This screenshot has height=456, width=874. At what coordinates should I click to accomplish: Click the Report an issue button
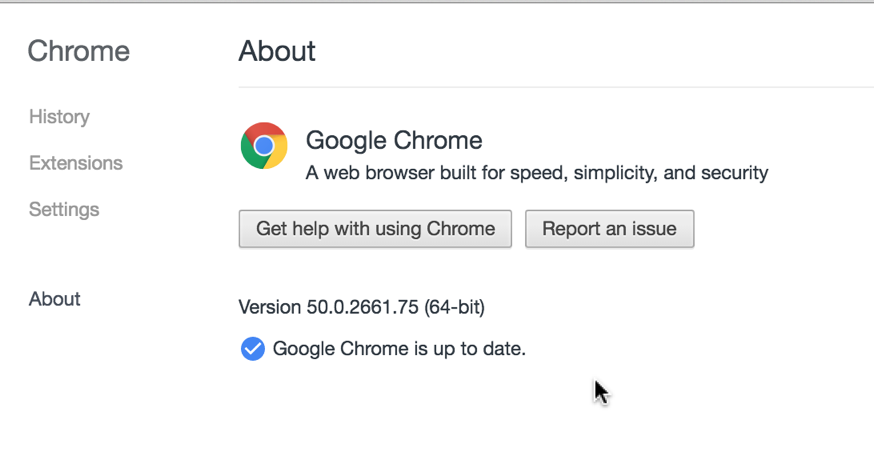pyautogui.click(x=609, y=229)
